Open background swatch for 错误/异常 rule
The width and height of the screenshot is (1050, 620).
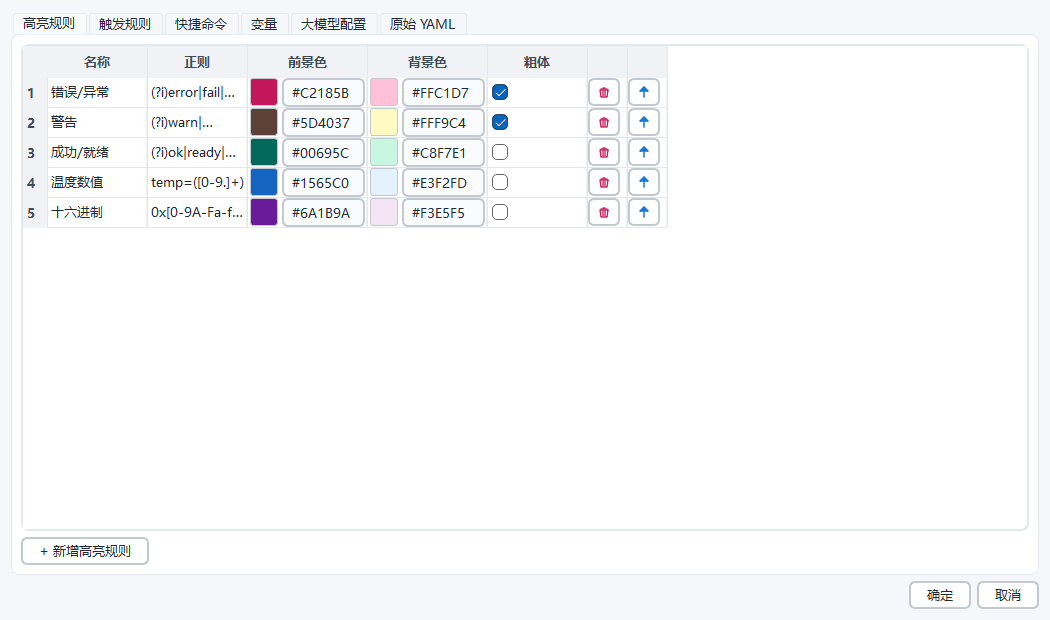pyautogui.click(x=384, y=92)
